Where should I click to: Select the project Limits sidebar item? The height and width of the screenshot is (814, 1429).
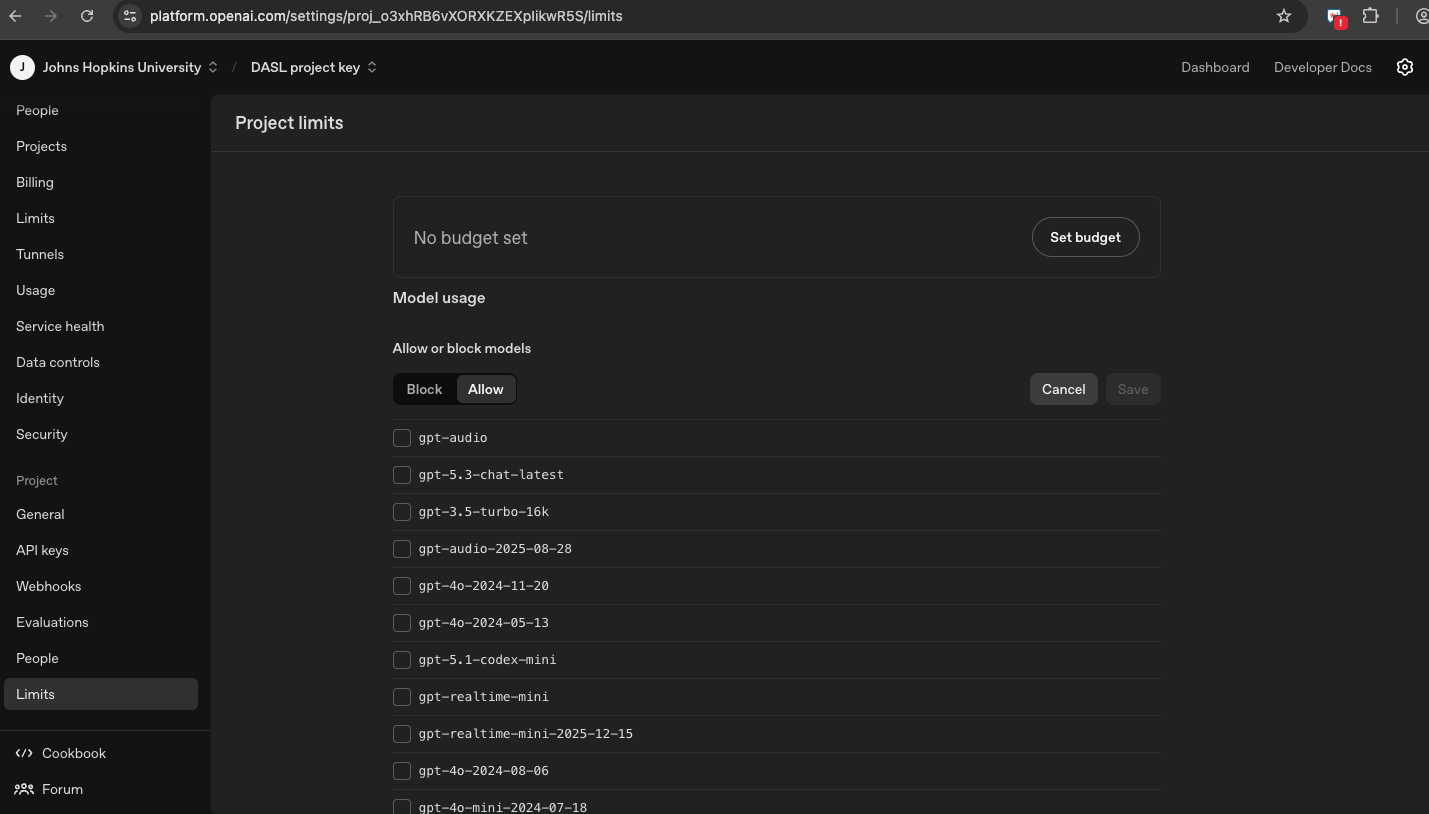coord(101,694)
